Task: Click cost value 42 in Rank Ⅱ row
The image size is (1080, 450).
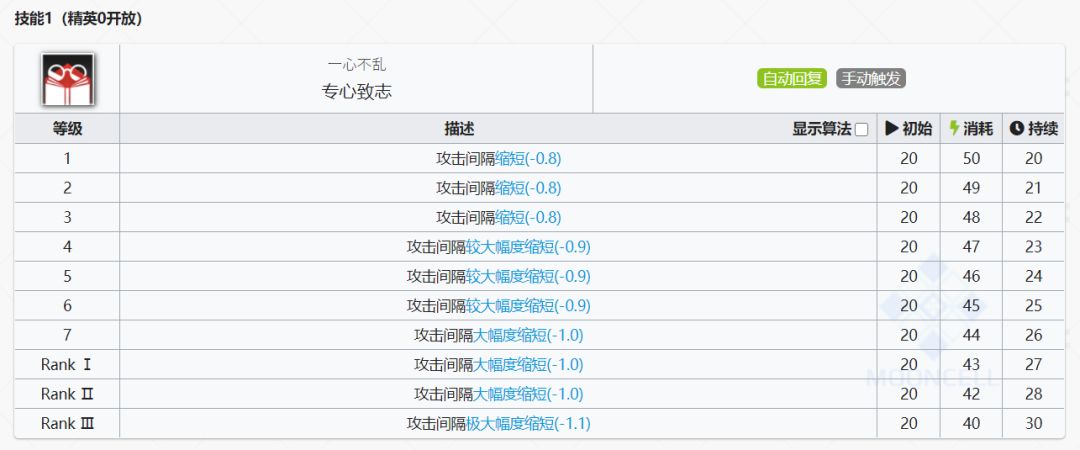Action: click(x=971, y=394)
